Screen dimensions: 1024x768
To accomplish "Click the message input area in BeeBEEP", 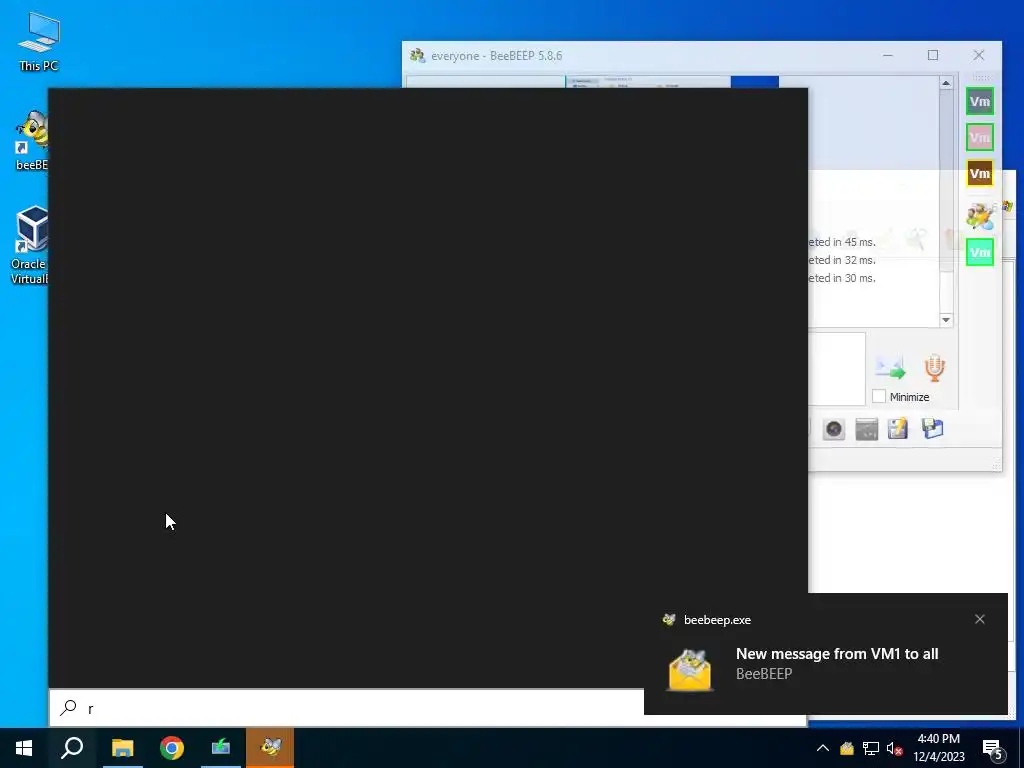I will (x=837, y=369).
